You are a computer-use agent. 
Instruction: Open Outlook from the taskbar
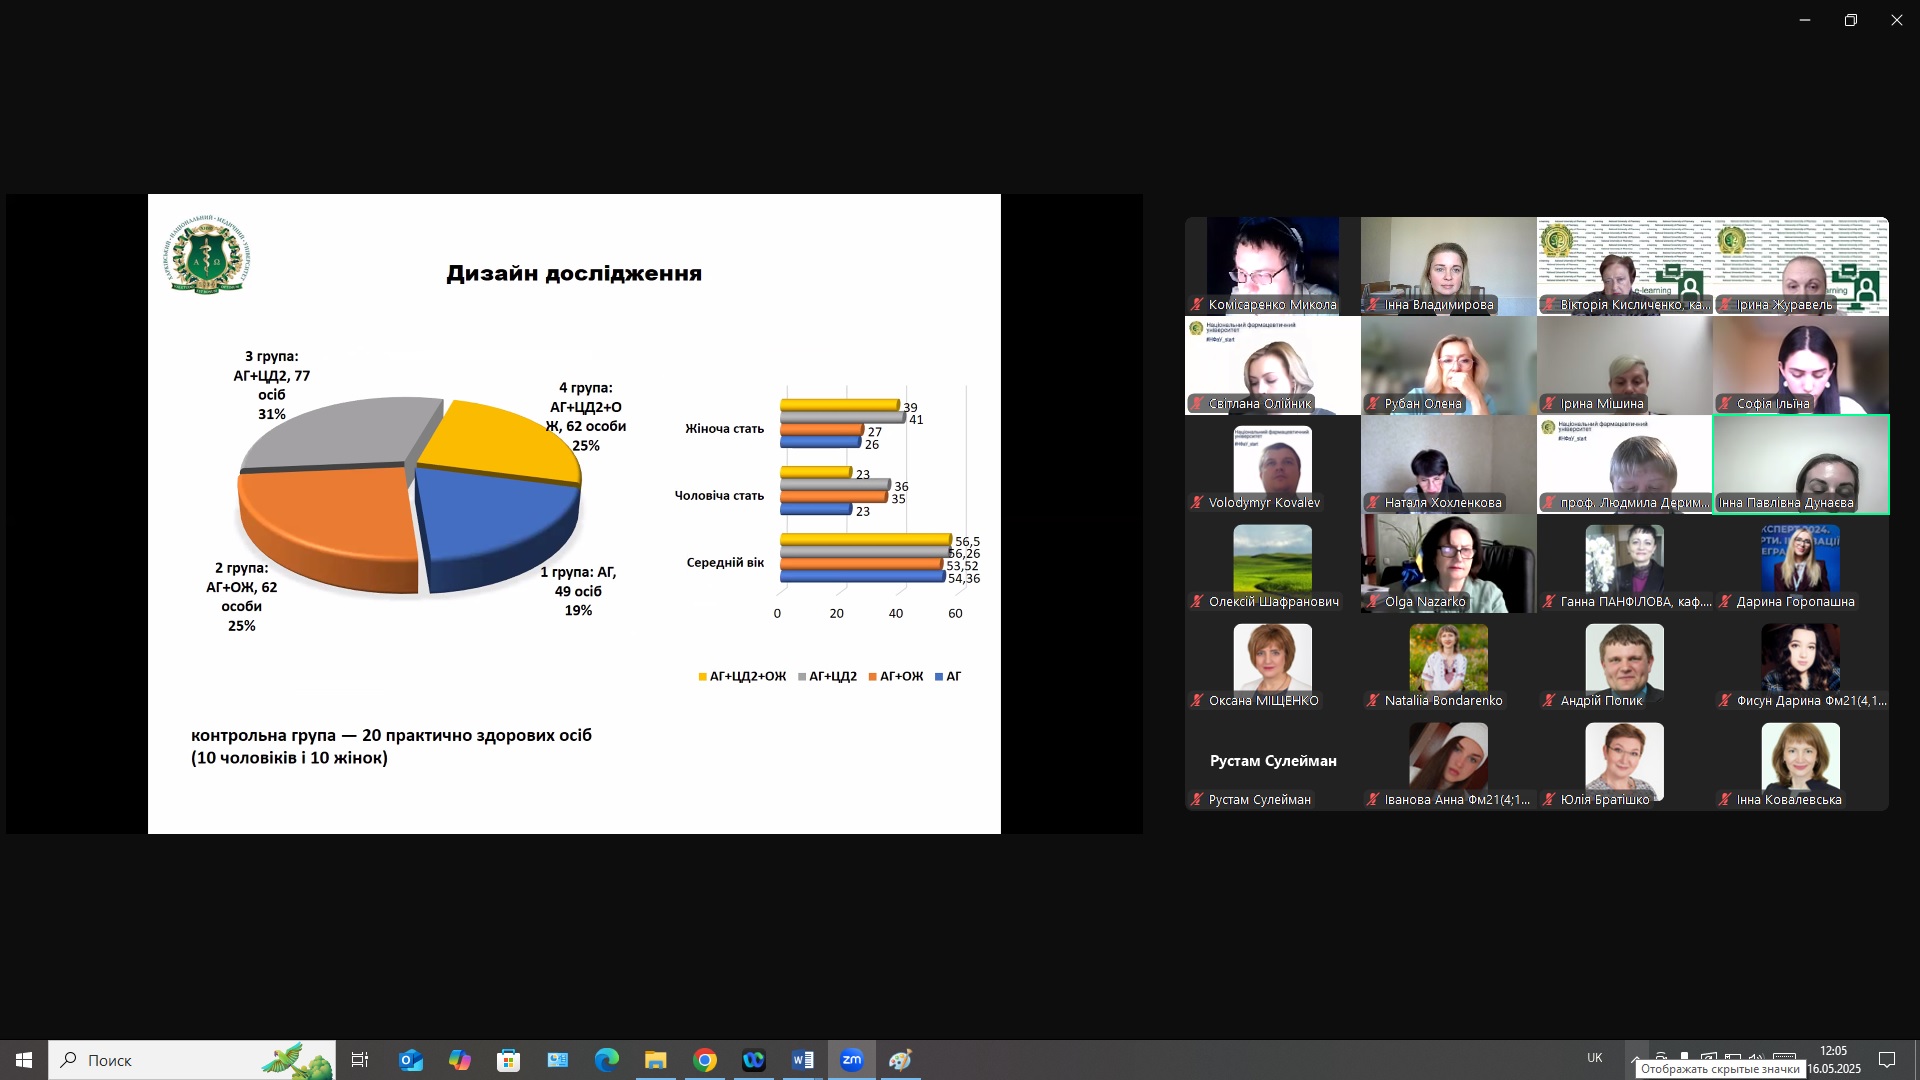411,1060
